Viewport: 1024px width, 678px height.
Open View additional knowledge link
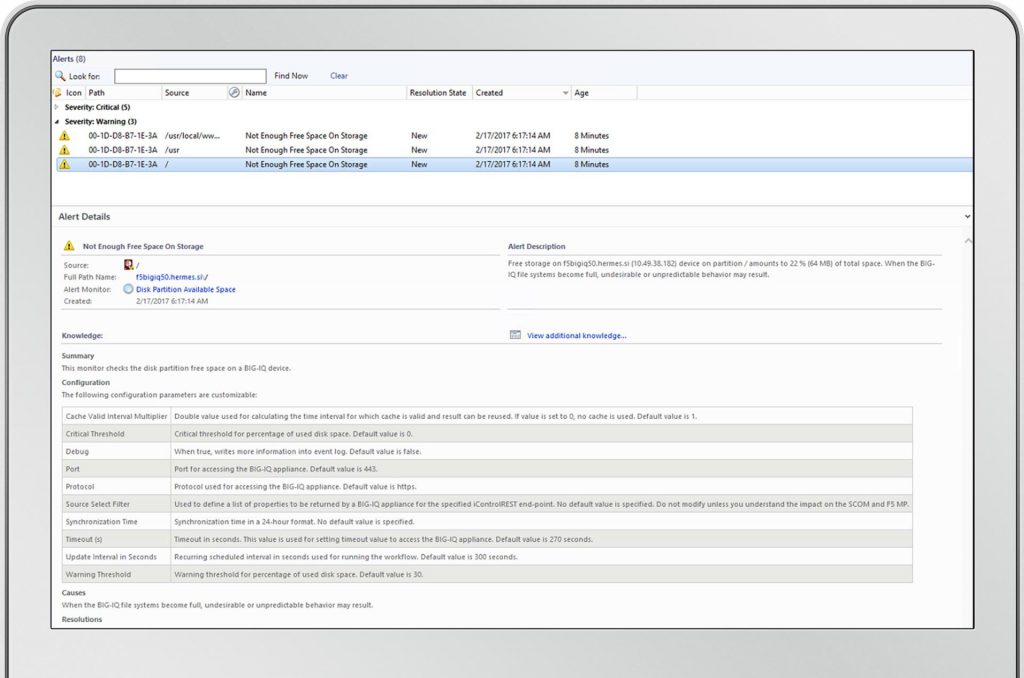tap(577, 336)
